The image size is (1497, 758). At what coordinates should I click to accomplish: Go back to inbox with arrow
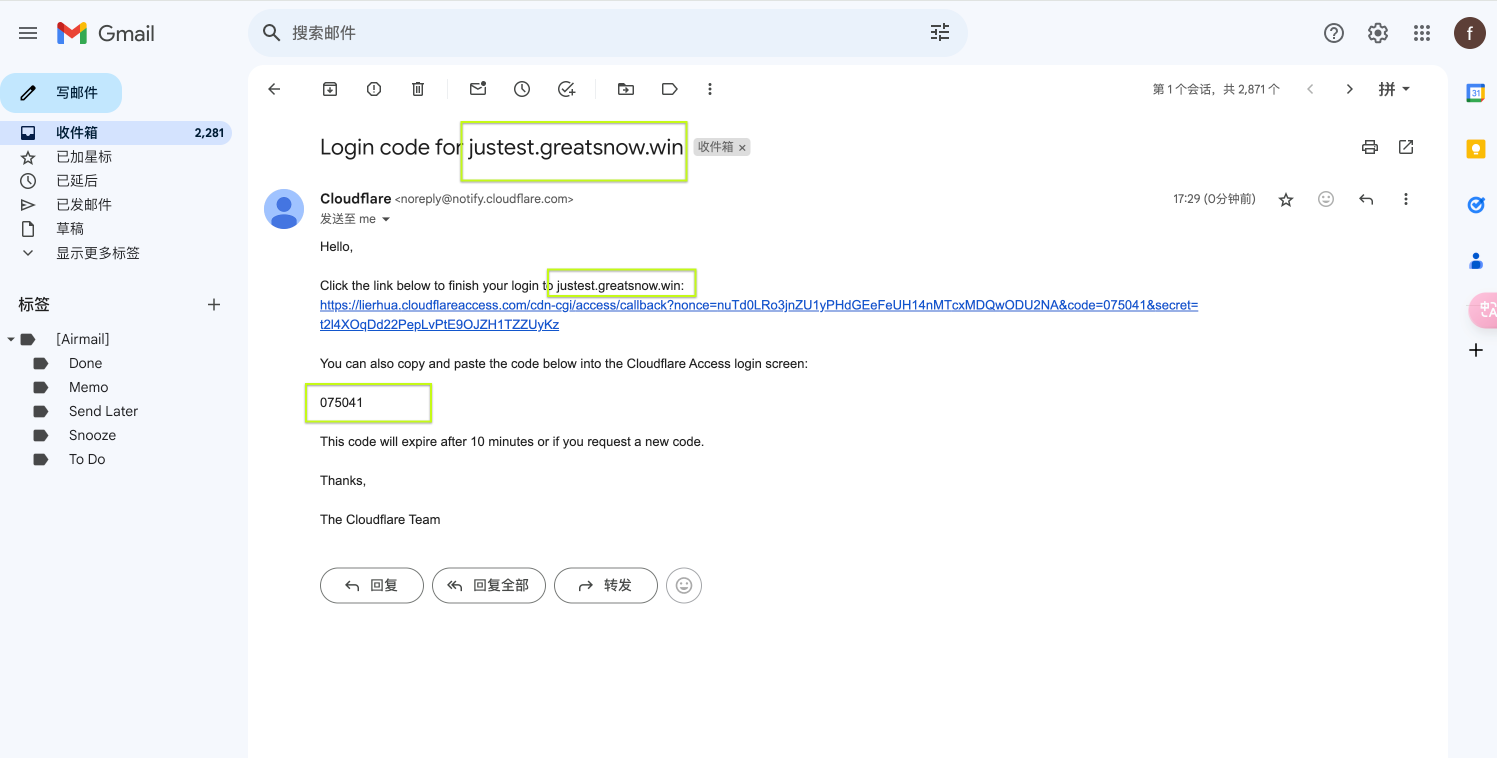pyautogui.click(x=274, y=89)
